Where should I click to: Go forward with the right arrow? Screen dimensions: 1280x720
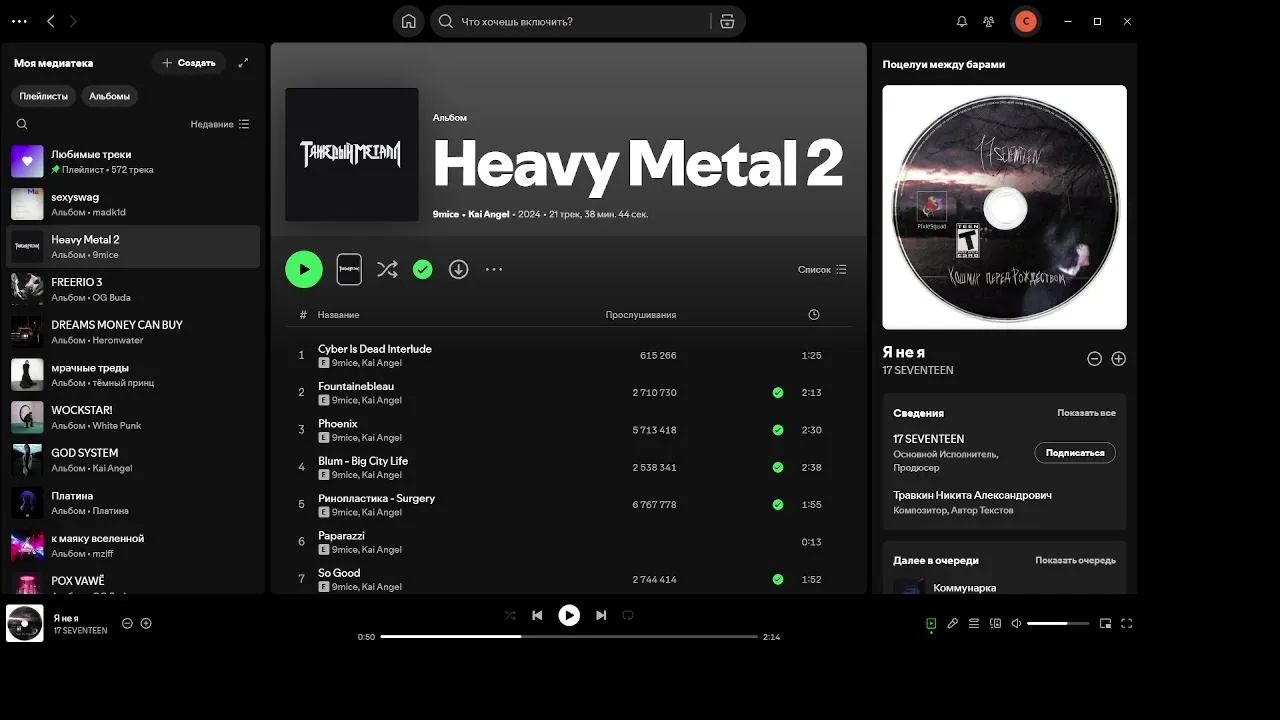73,21
